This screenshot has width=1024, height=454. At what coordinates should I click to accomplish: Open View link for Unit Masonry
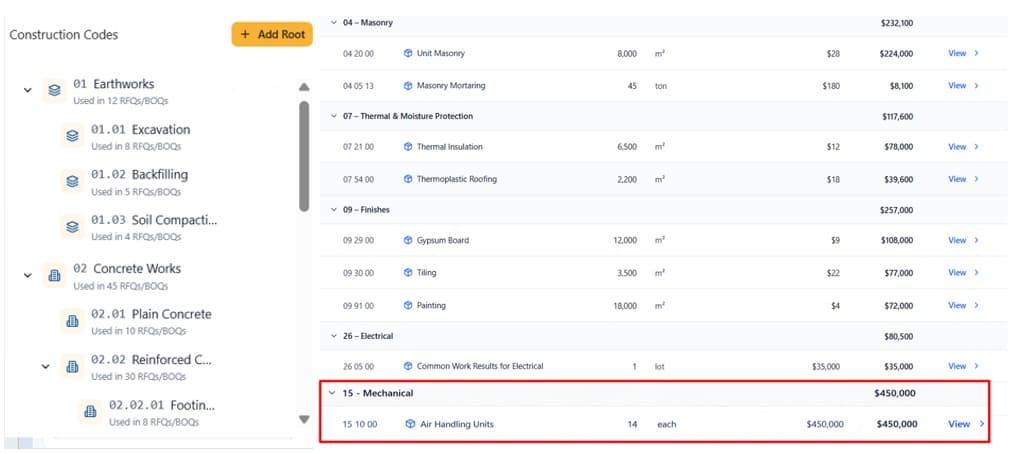pyautogui.click(x=963, y=54)
